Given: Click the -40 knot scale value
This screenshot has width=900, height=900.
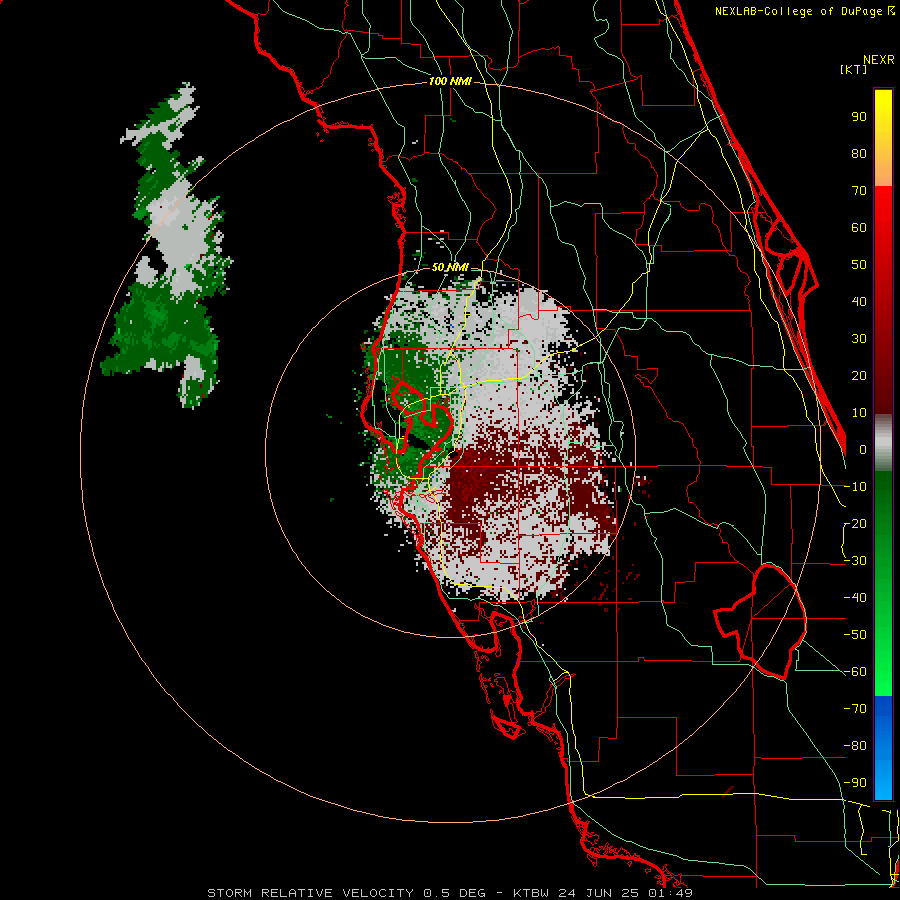Looking at the screenshot, I should click(x=855, y=598).
